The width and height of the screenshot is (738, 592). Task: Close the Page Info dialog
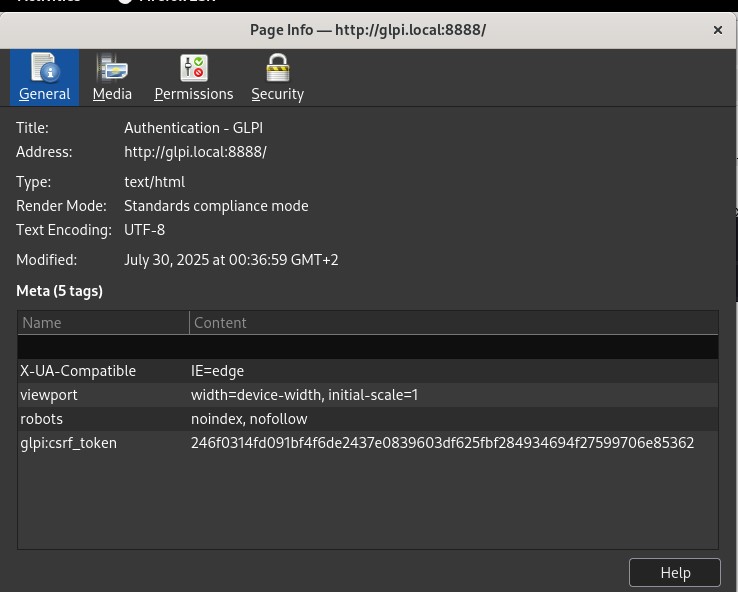click(717, 30)
